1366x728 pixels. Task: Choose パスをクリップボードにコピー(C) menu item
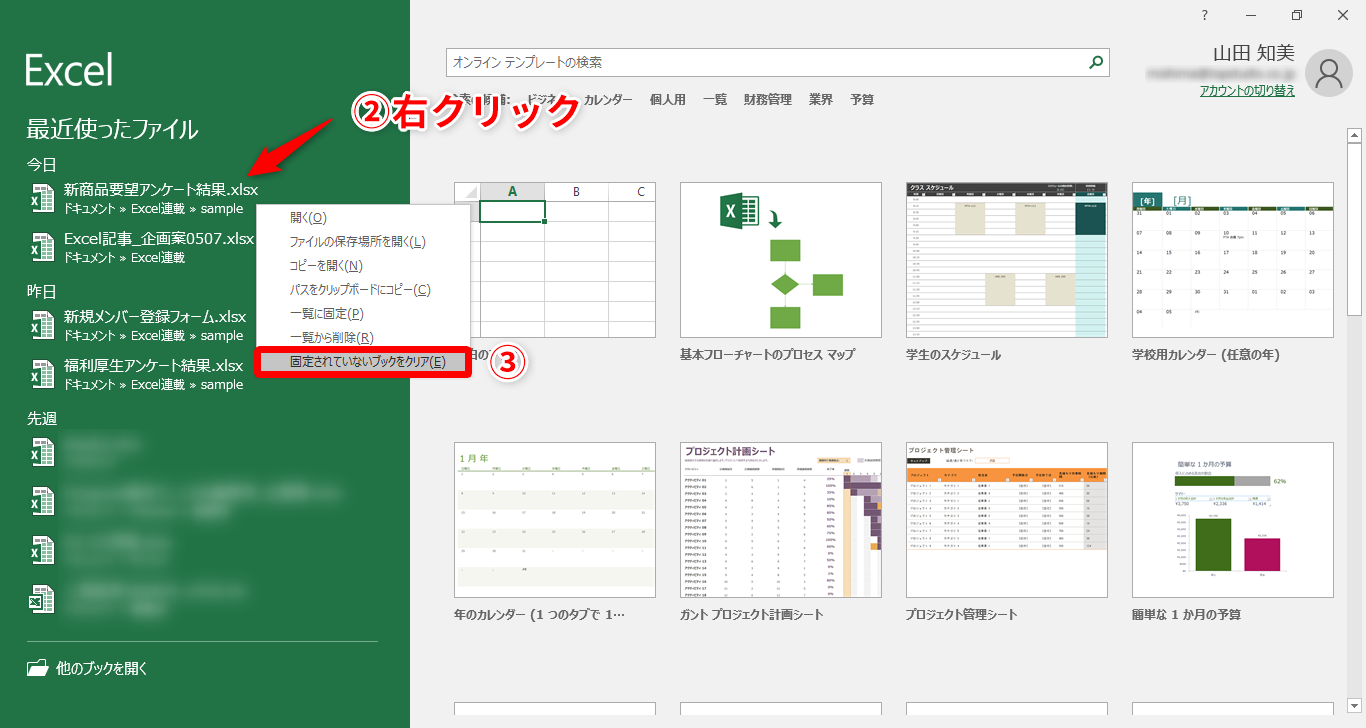pyautogui.click(x=362, y=289)
